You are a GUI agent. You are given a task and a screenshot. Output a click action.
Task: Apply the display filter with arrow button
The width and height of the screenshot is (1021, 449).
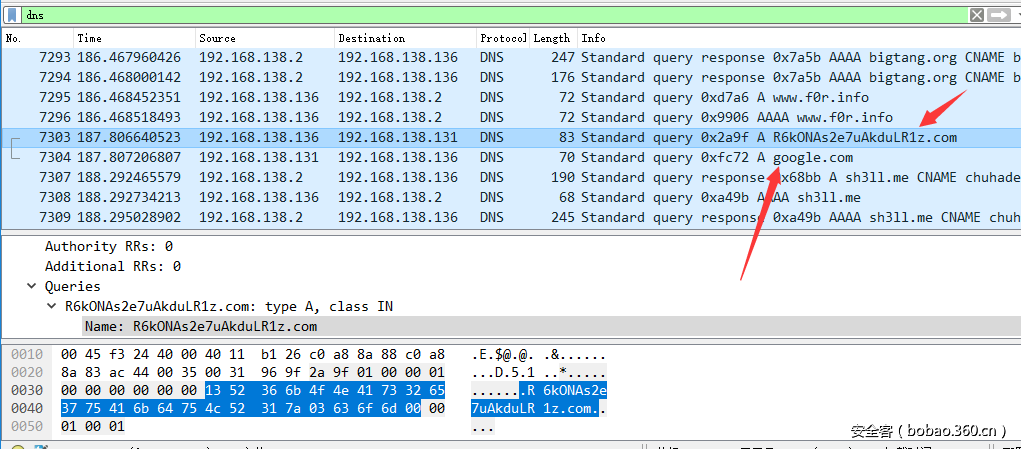pyautogui.click(x=997, y=15)
